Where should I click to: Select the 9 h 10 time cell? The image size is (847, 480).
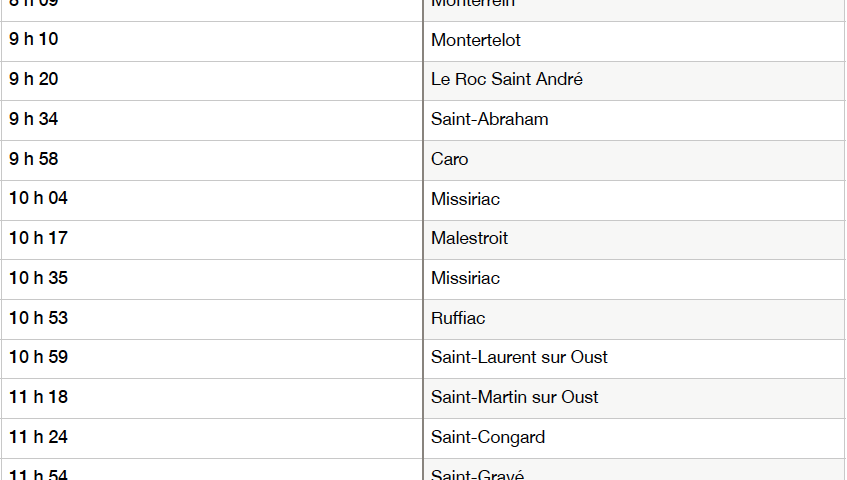pos(34,40)
